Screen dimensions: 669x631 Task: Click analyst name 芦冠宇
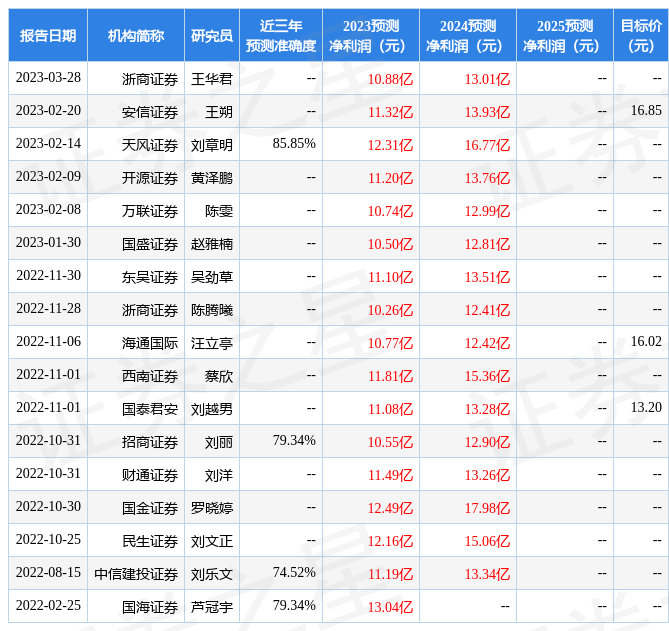click(x=212, y=607)
